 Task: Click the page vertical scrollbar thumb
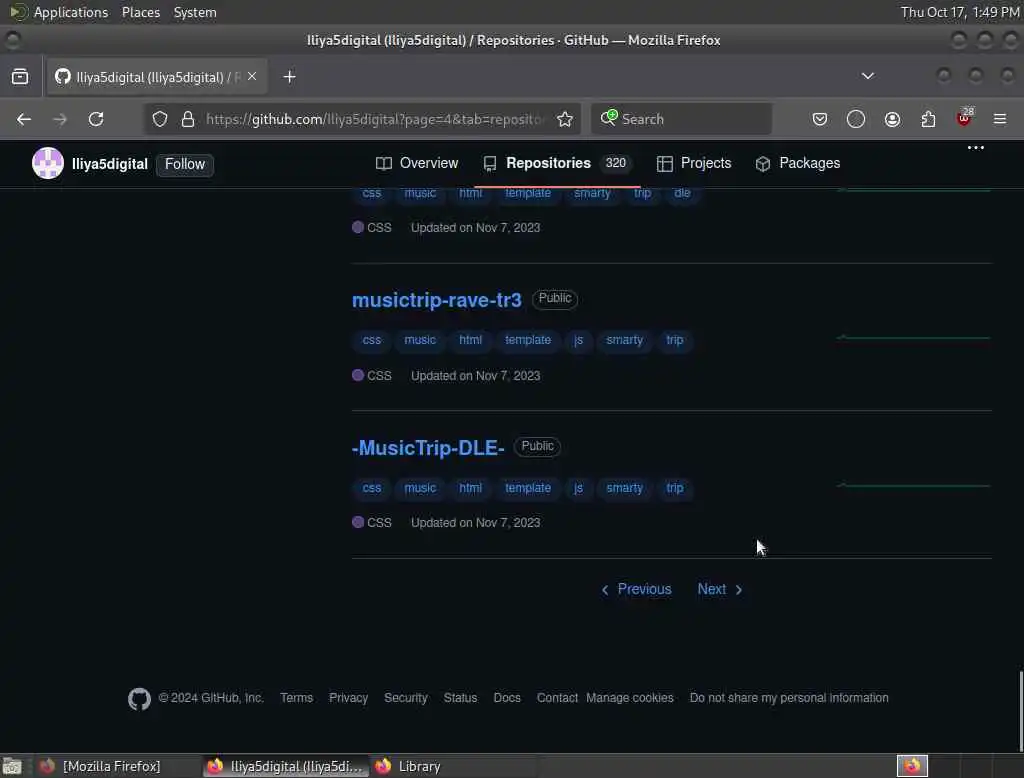pos(1020,711)
